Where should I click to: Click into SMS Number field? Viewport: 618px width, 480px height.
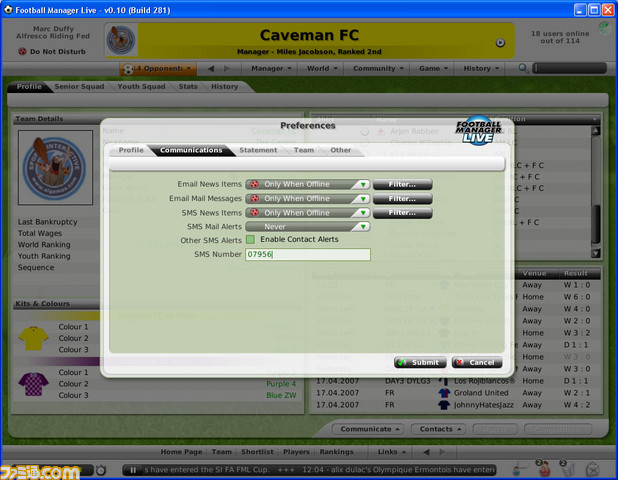[307, 254]
